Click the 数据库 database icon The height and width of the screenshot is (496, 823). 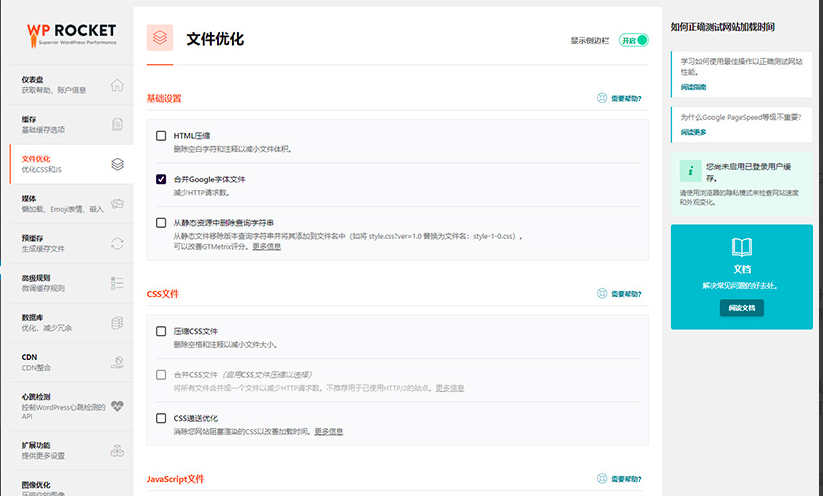click(x=117, y=323)
